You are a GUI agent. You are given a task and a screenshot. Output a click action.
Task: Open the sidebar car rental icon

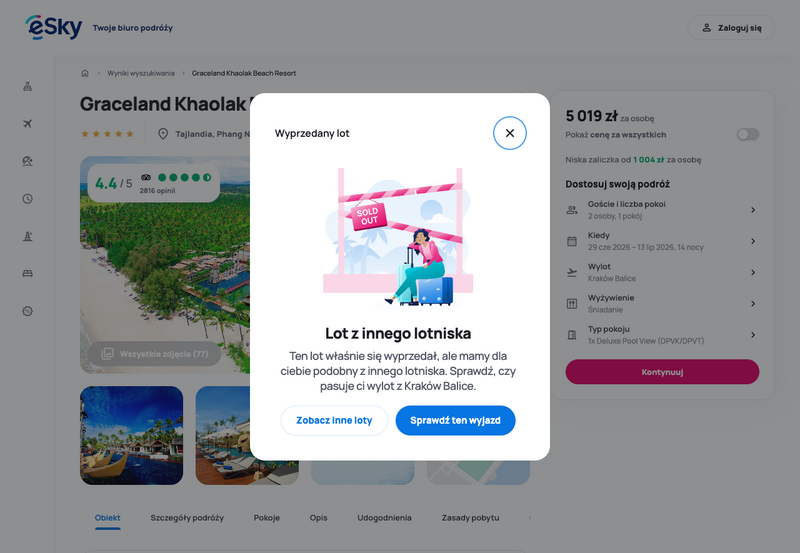pyautogui.click(x=28, y=273)
